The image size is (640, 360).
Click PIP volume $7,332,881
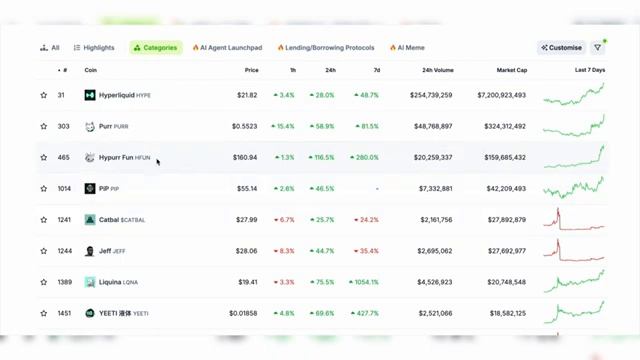point(436,189)
